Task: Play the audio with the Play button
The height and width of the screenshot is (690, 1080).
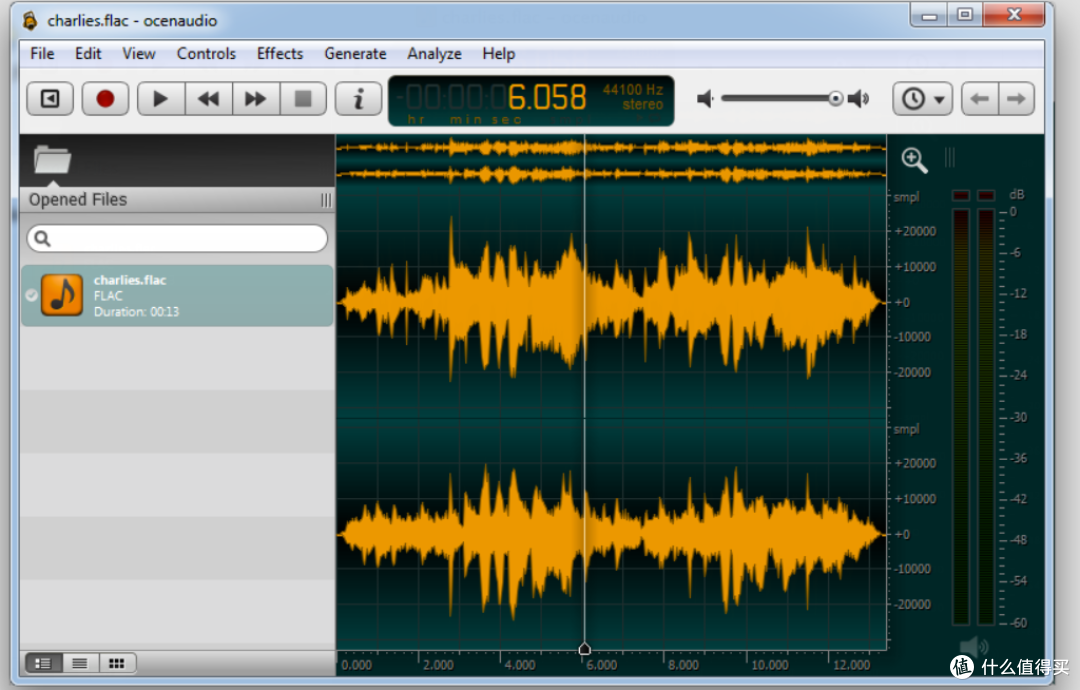Action: 160,98
